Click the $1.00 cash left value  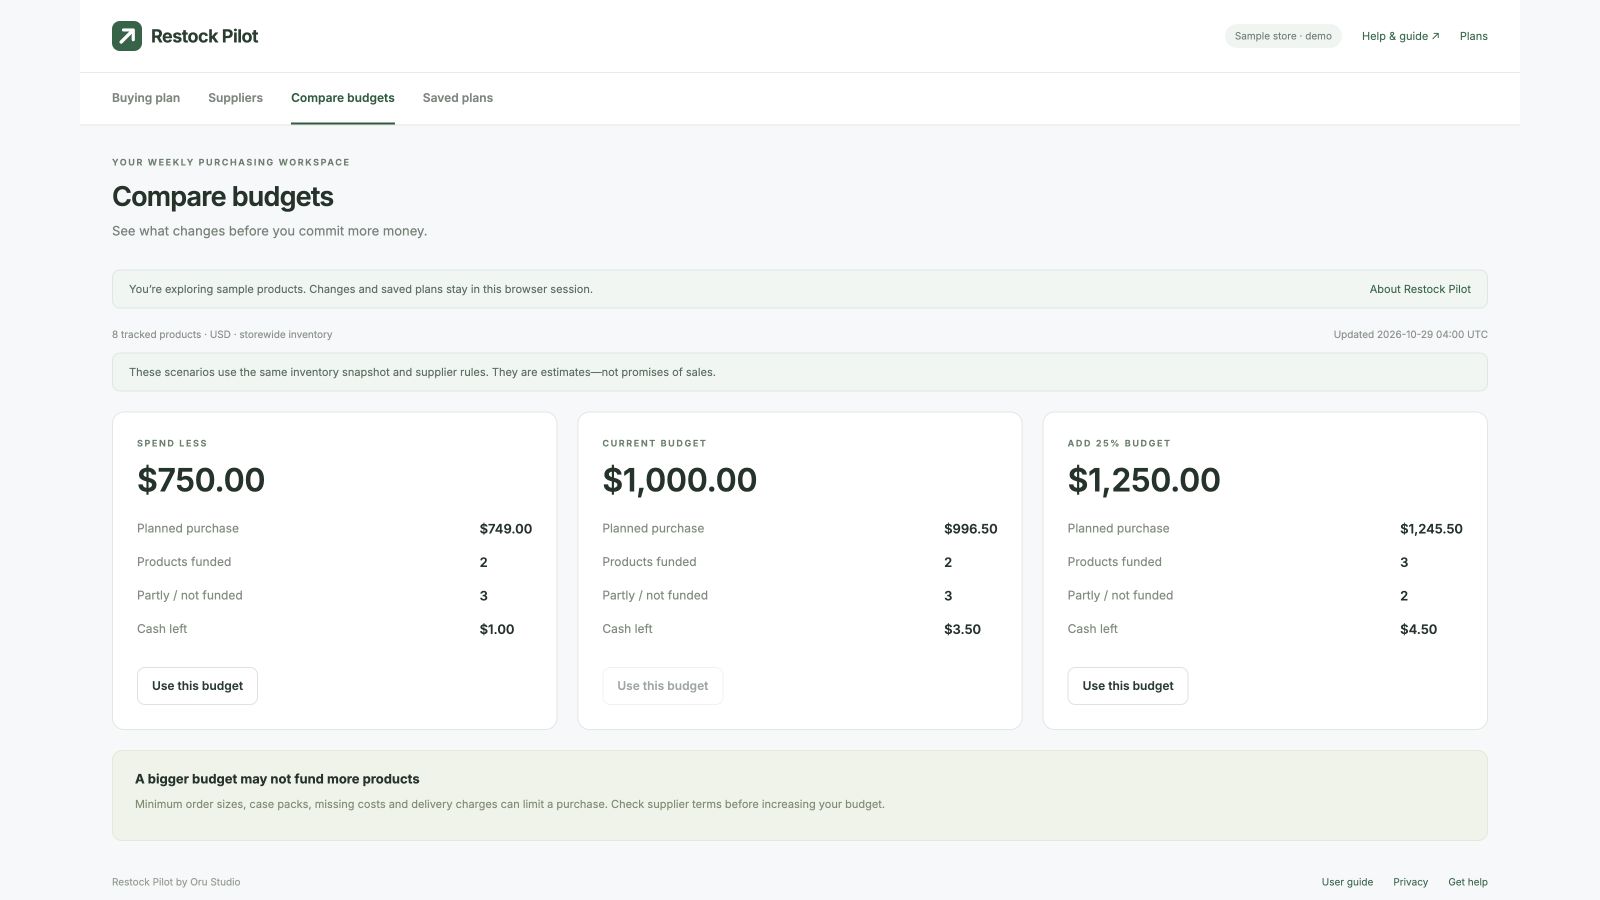[497, 629]
